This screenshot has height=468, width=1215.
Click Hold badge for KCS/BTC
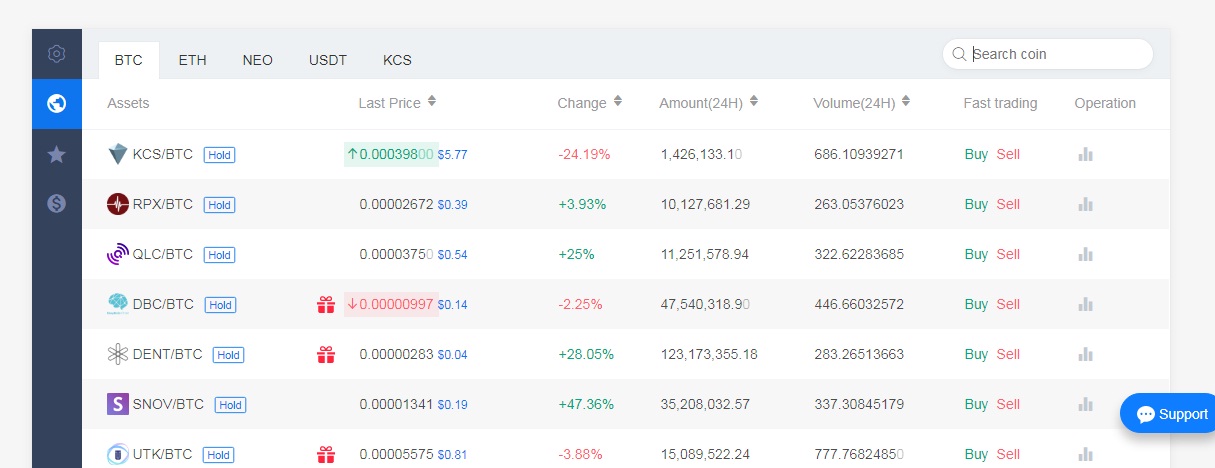219,155
